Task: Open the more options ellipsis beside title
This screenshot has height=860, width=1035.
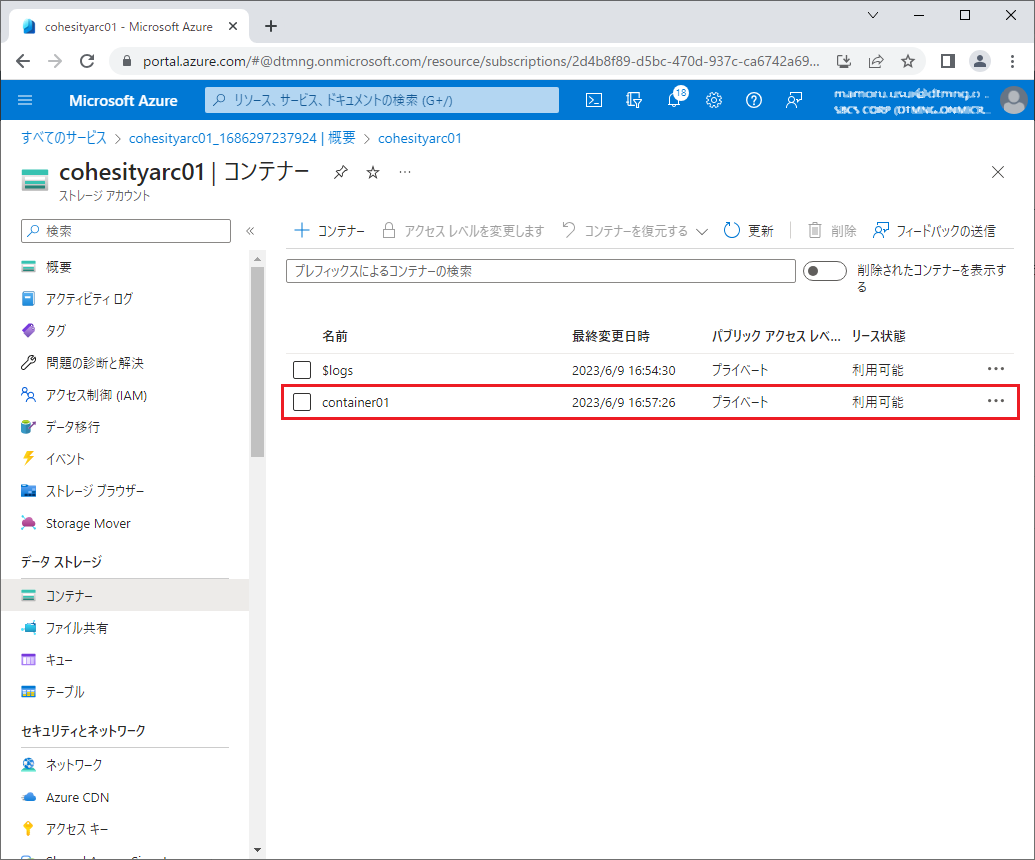Action: (405, 172)
